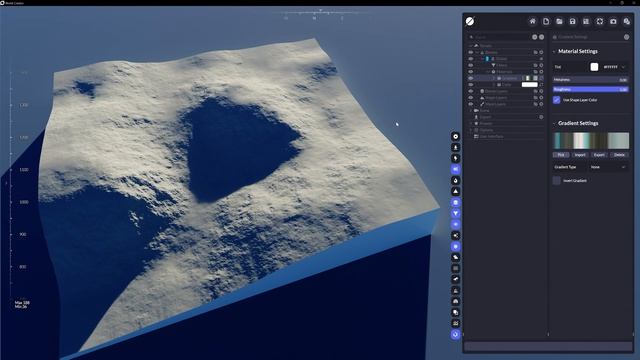This screenshot has height=360, width=640.
Task: Toggle visibility eye of the Materials row
Action: pyautogui.click(x=471, y=72)
